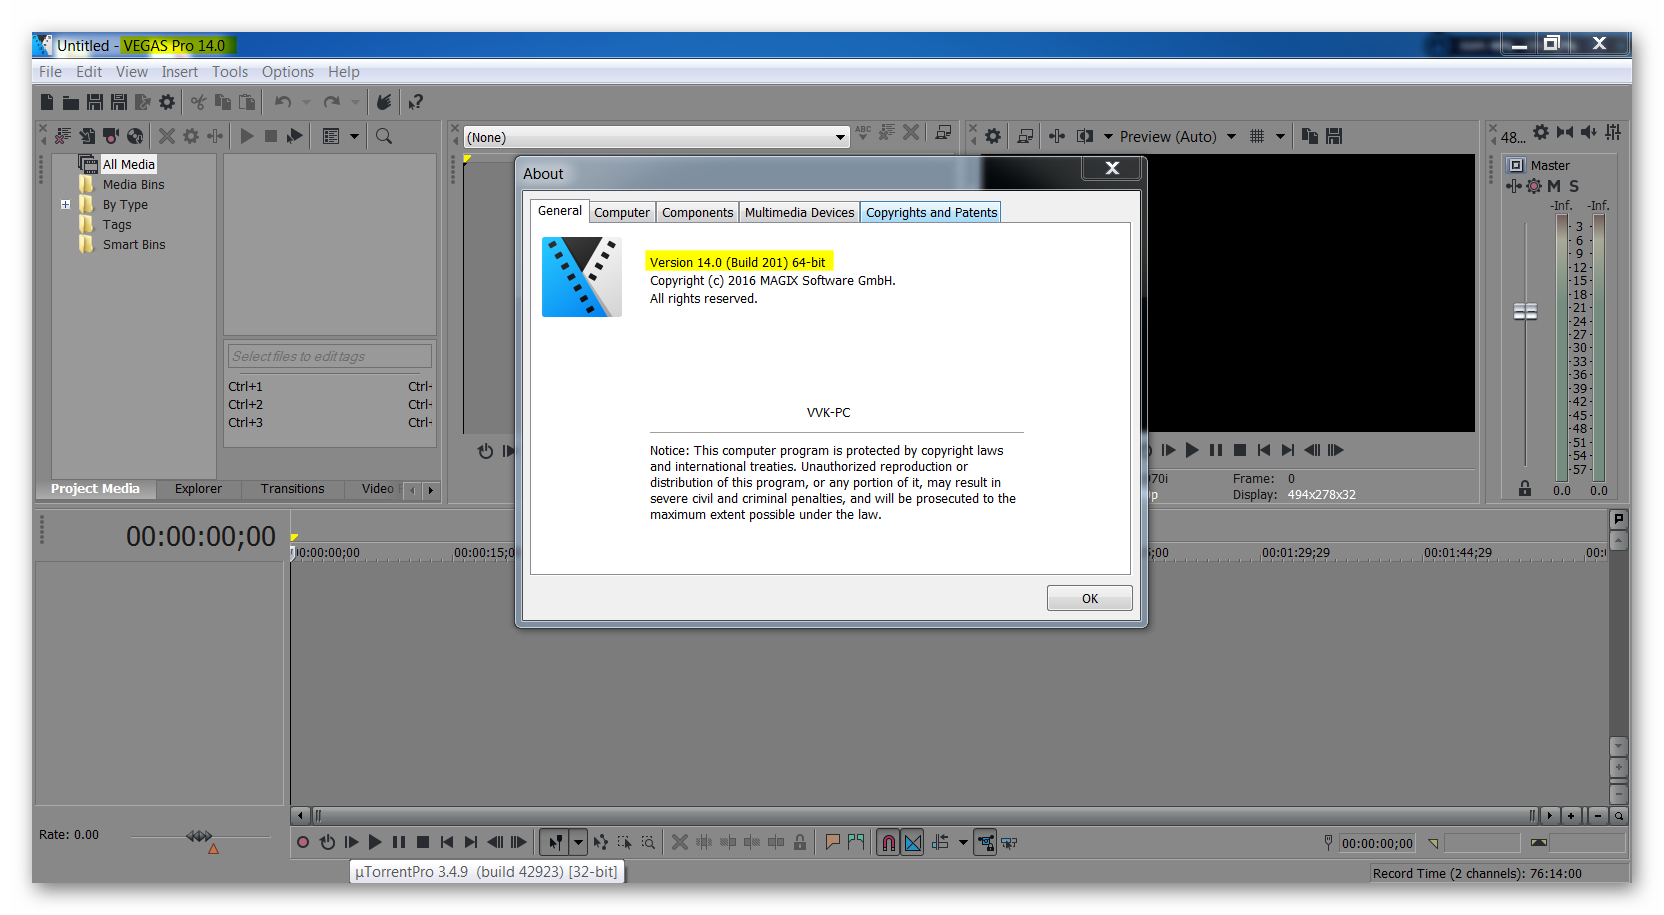Open the Overlays grid dropdown arrow
Image resolution: width=1664 pixels, height=915 pixels.
click(x=1280, y=137)
